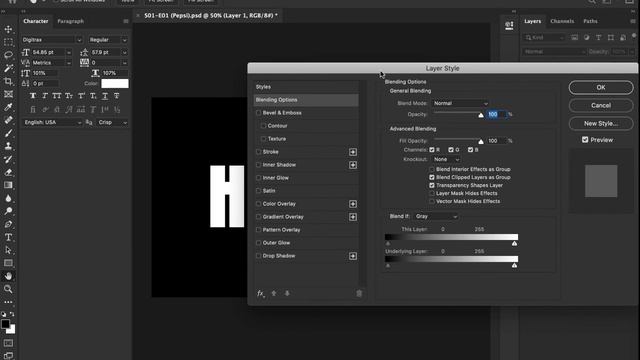This screenshot has width=640, height=360.
Task: Select the Frame tool
Action: 8,94
